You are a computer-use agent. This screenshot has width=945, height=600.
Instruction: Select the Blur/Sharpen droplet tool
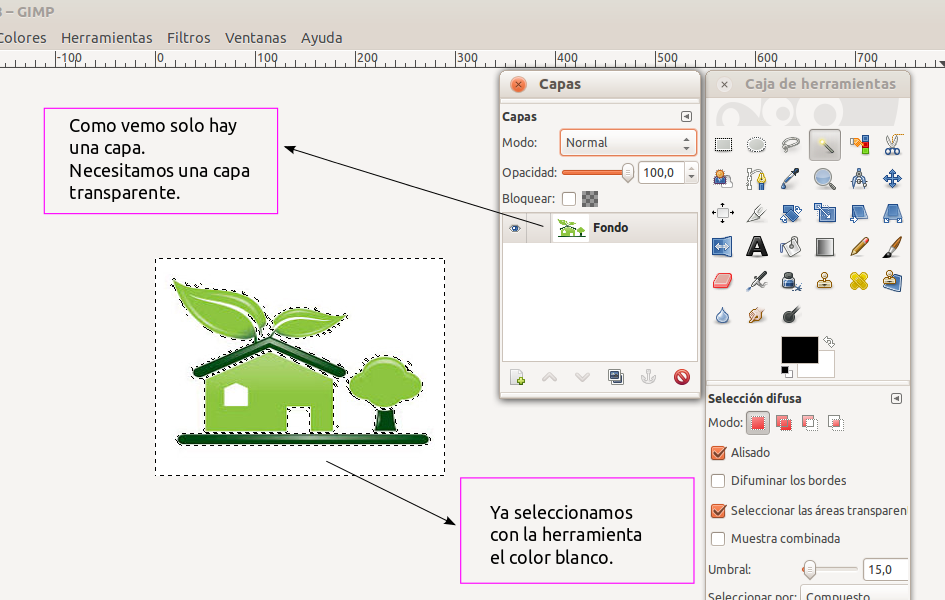(723, 315)
